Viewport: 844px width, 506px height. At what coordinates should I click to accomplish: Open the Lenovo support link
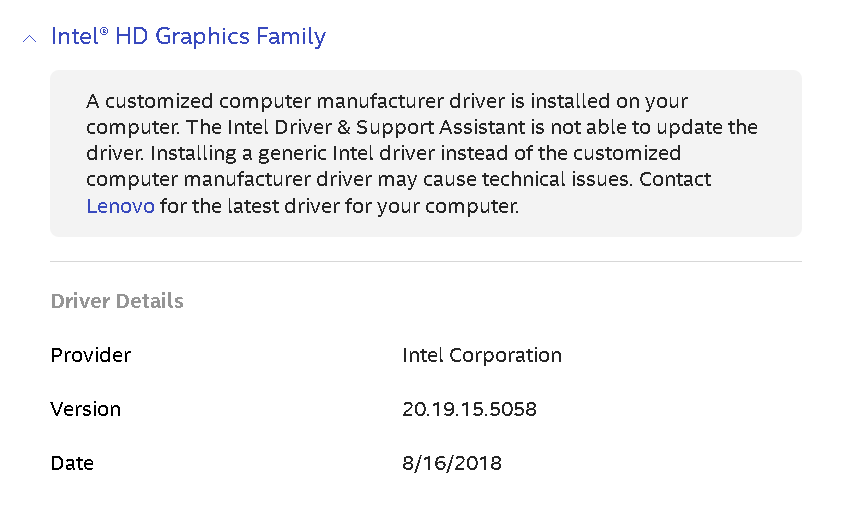[120, 207]
